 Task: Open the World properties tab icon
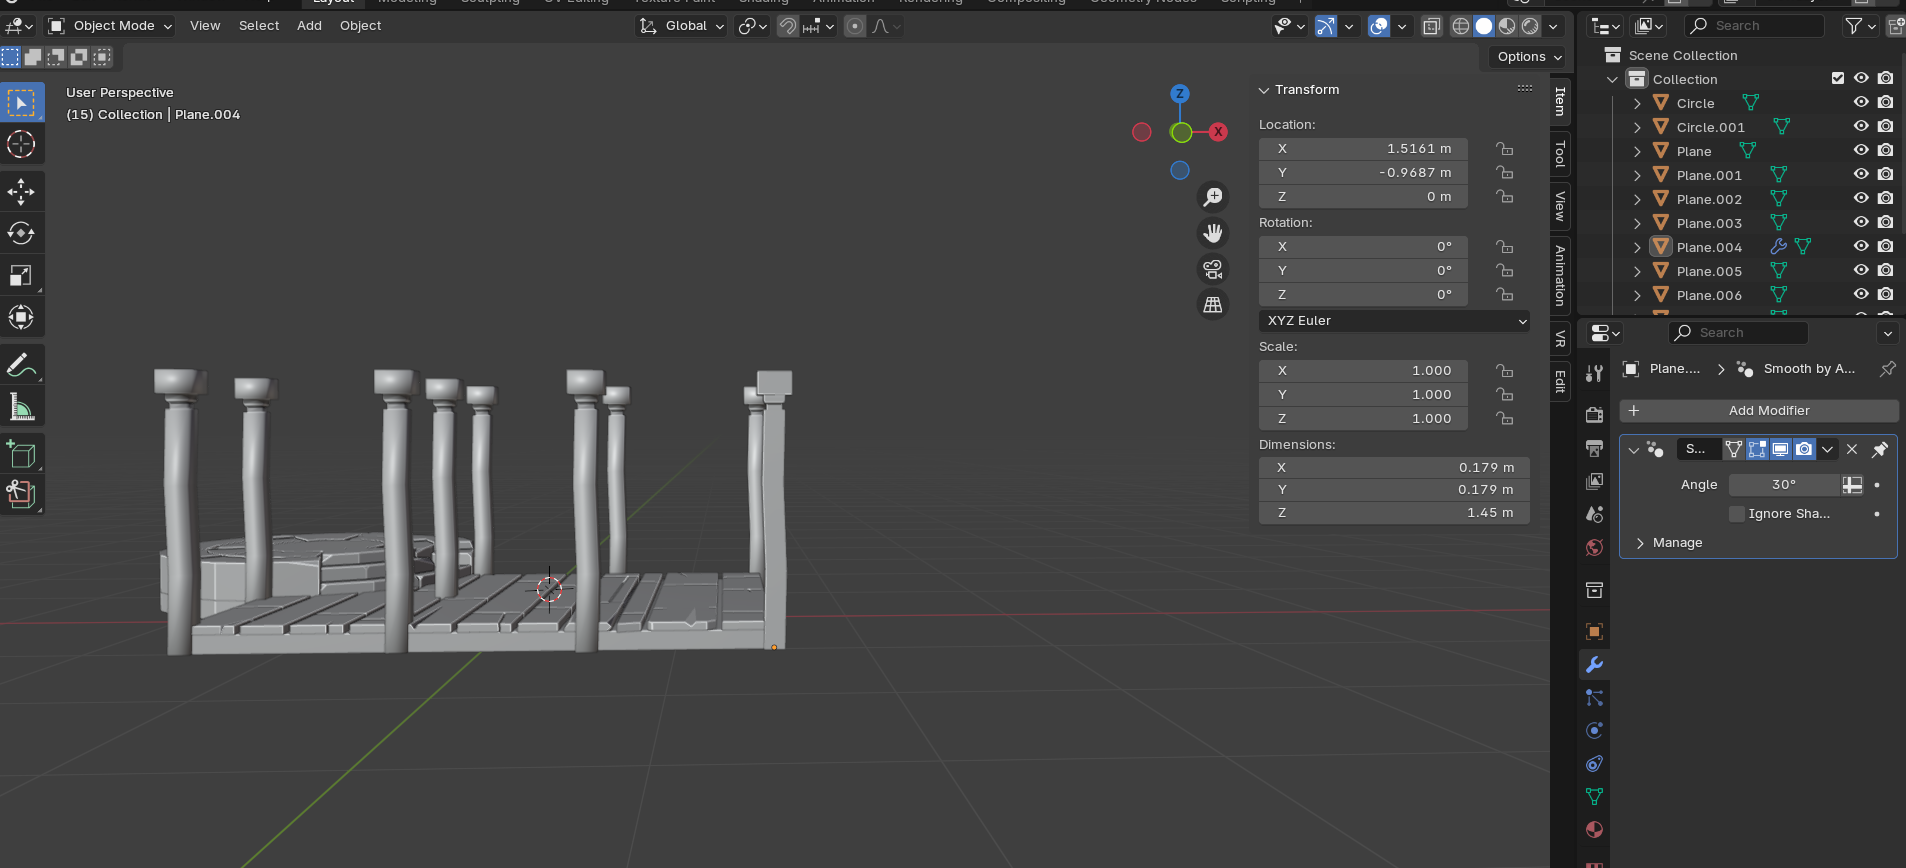click(x=1594, y=547)
